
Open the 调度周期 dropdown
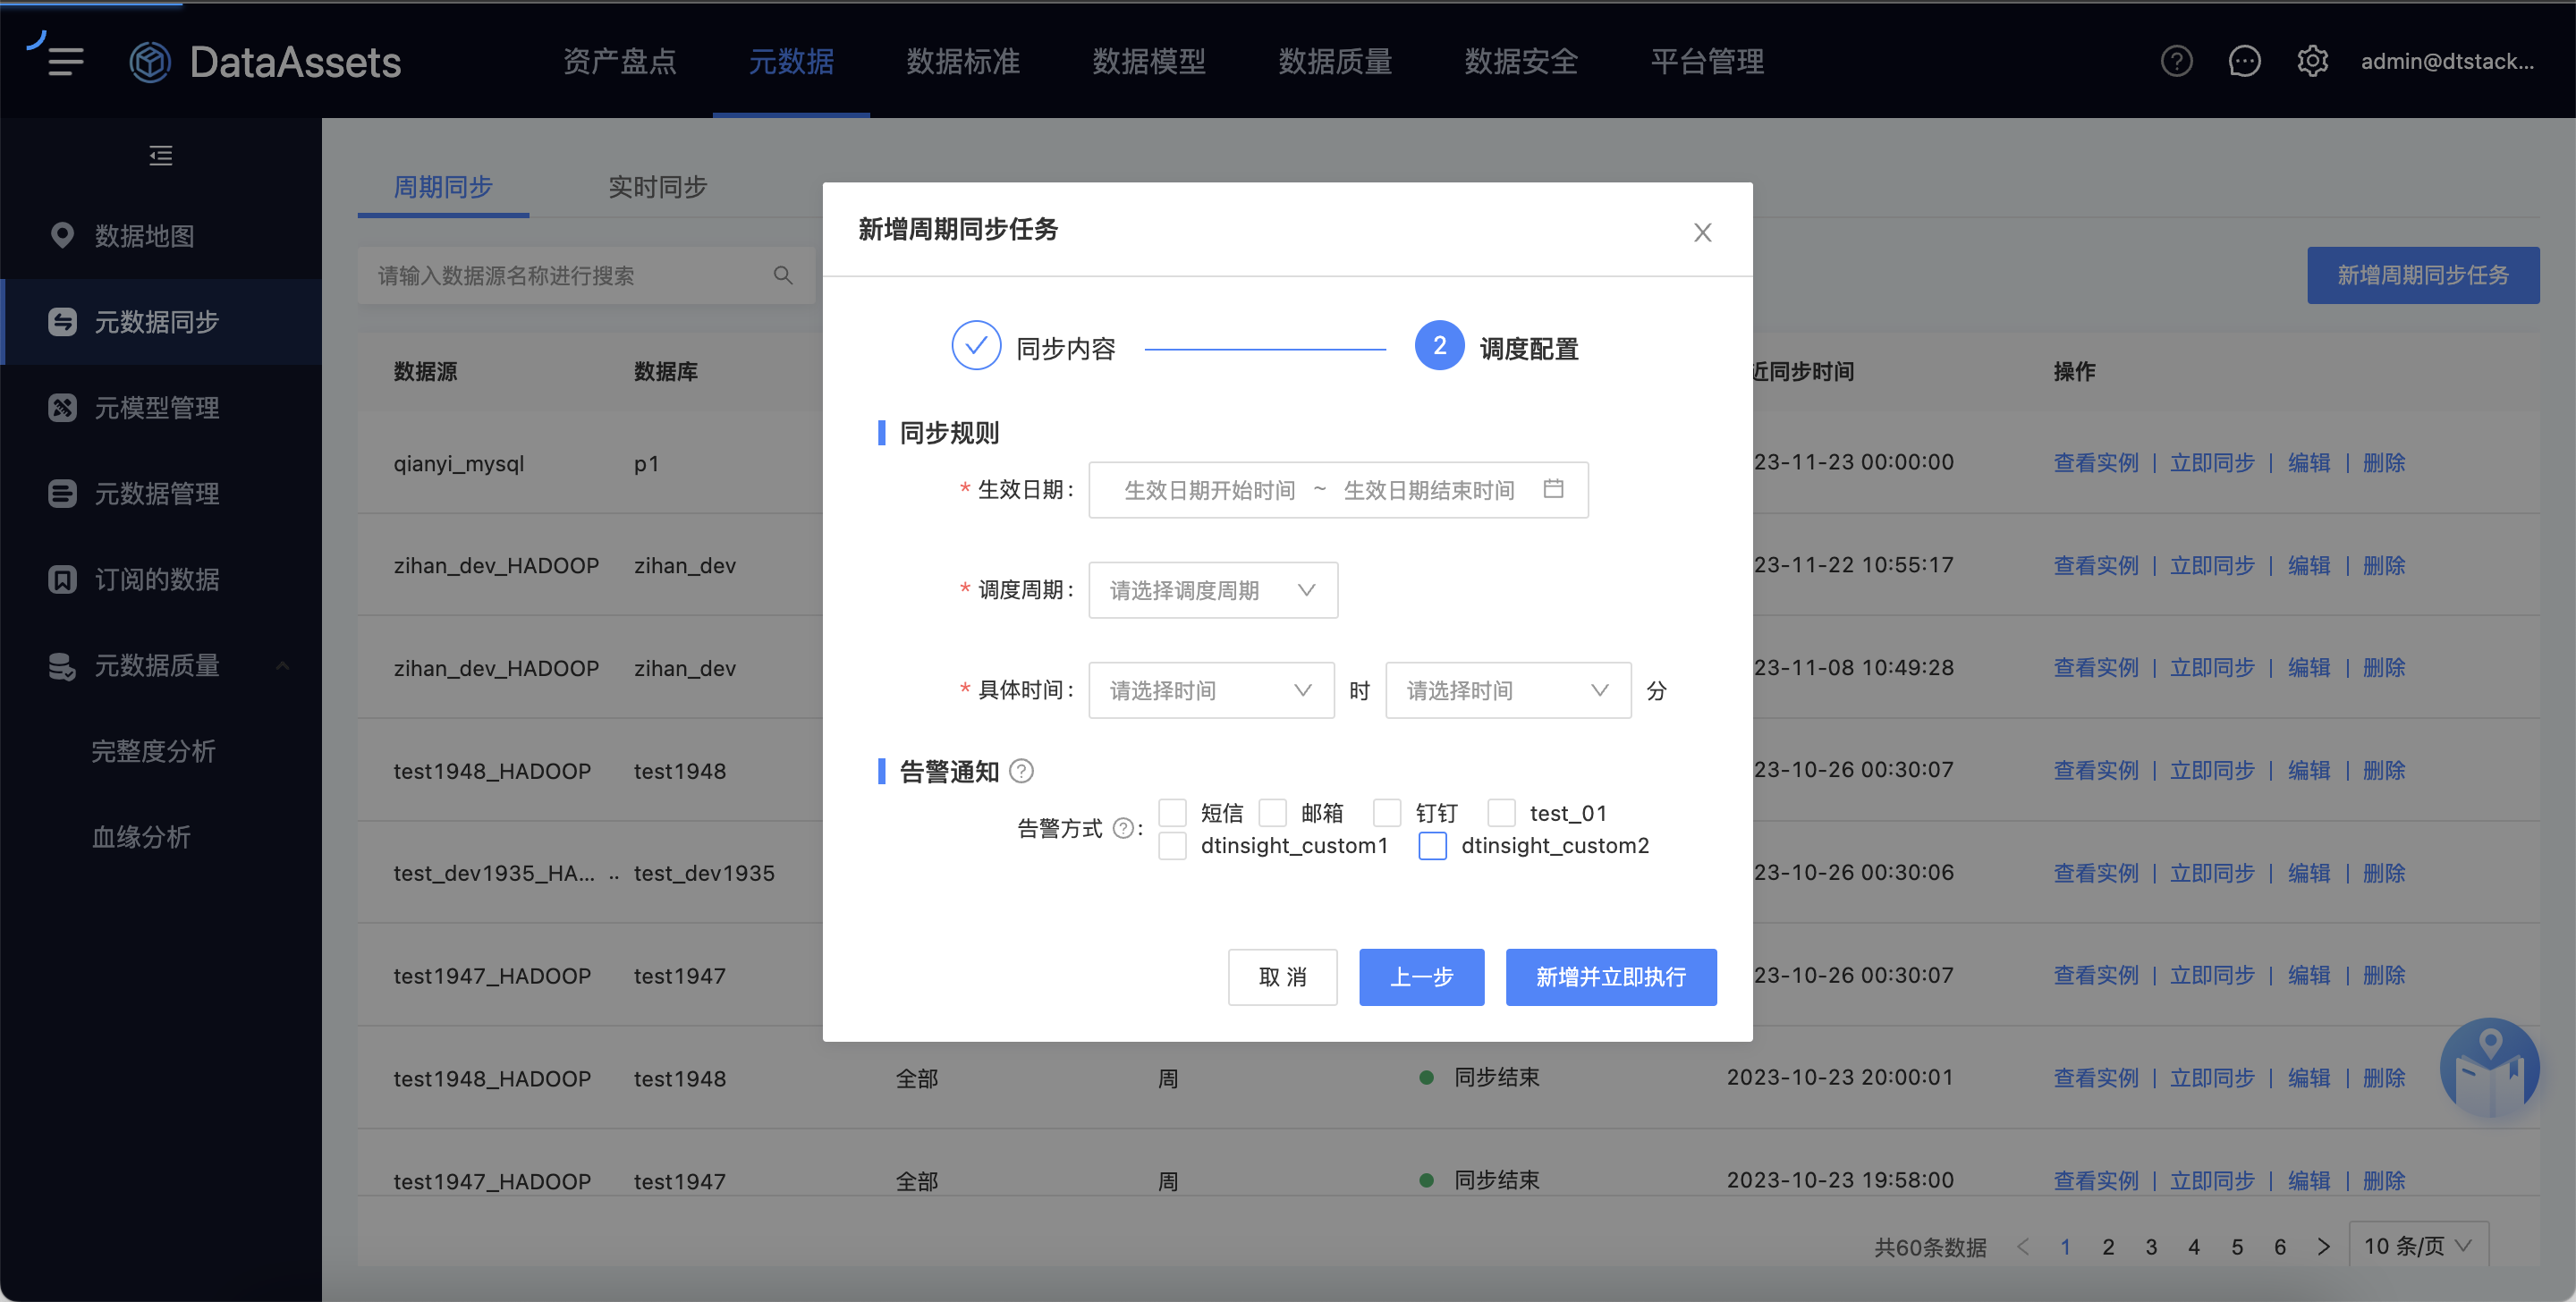[1212, 590]
